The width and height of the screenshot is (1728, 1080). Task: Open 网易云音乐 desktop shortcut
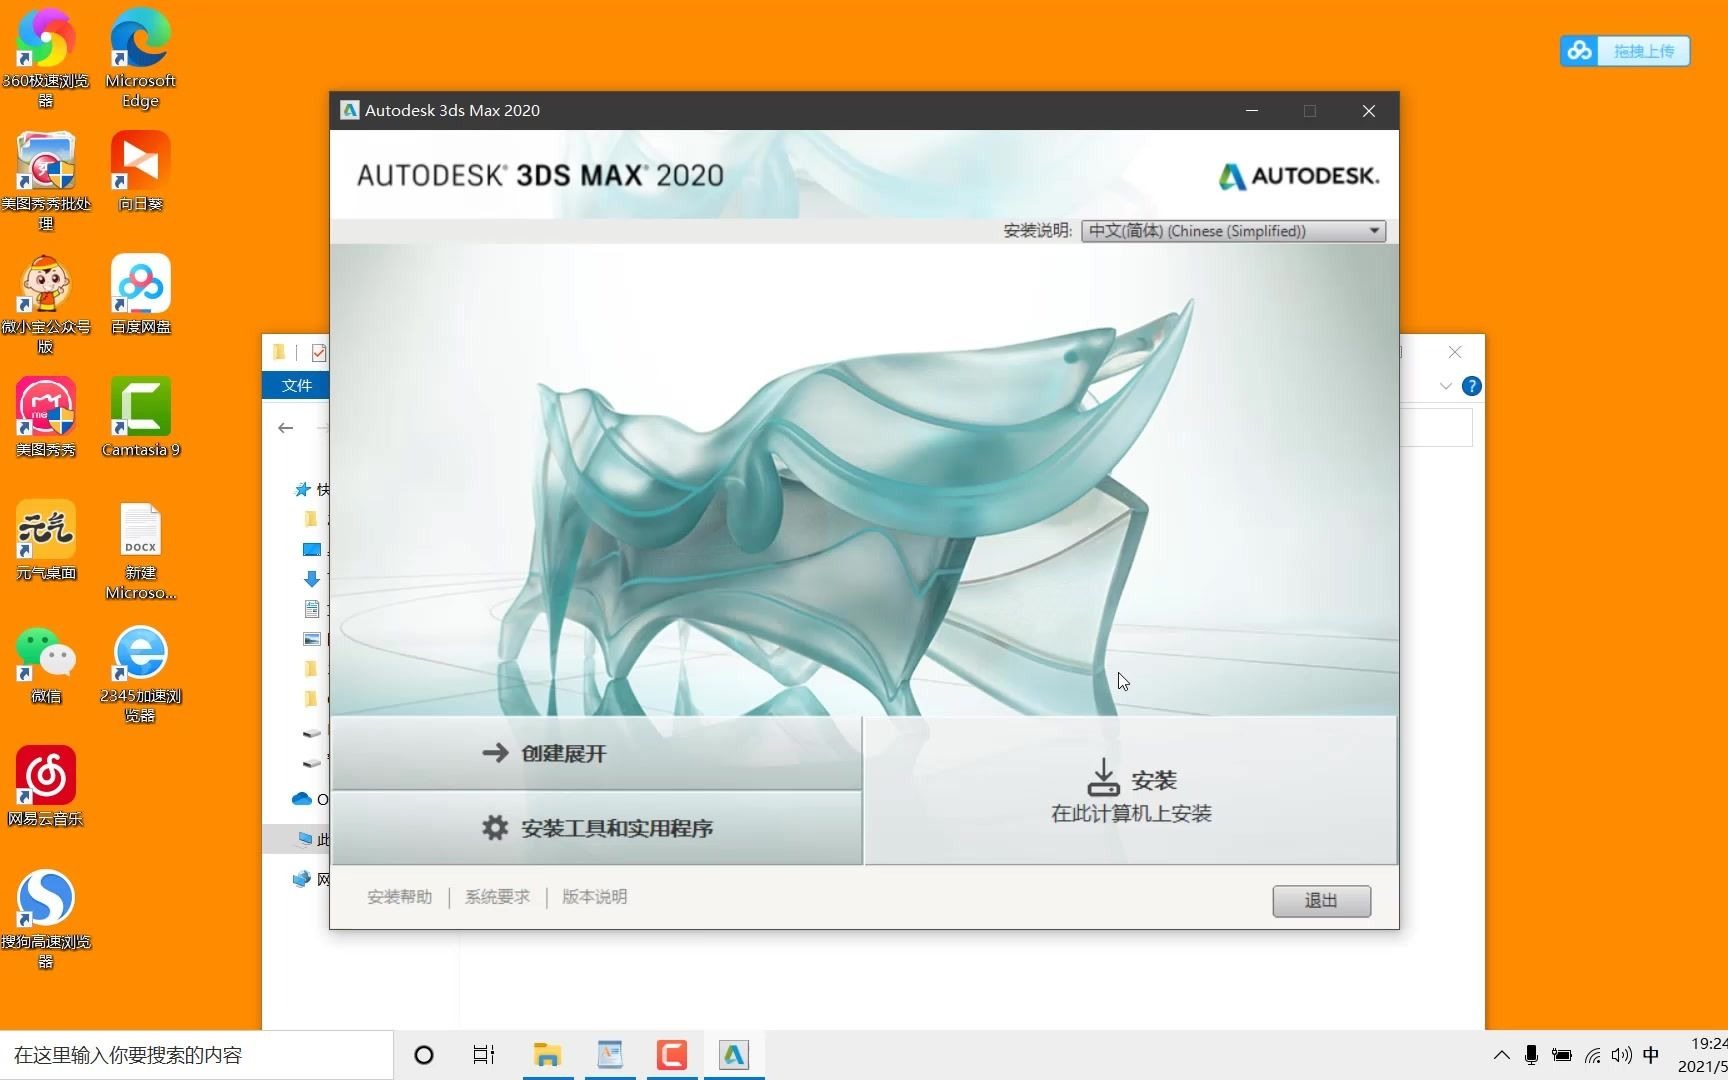click(x=45, y=786)
